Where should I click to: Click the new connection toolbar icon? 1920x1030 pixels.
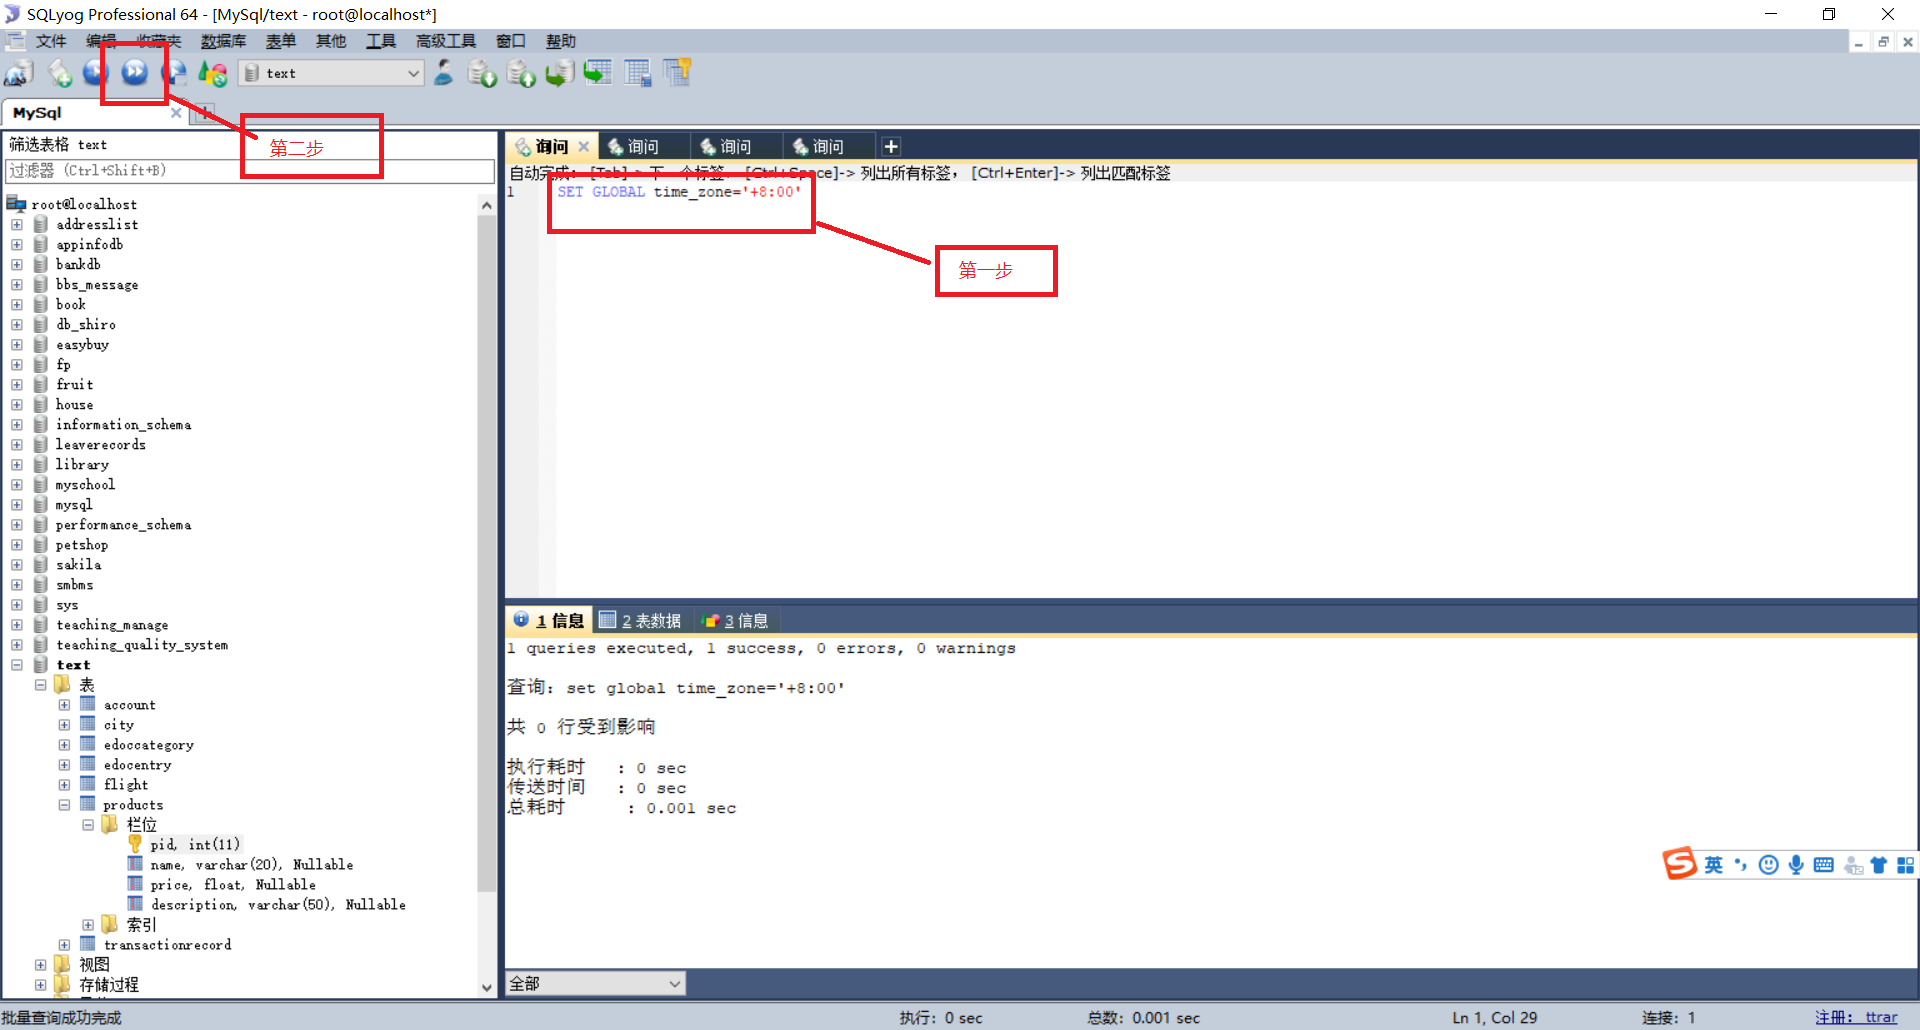click(19, 73)
